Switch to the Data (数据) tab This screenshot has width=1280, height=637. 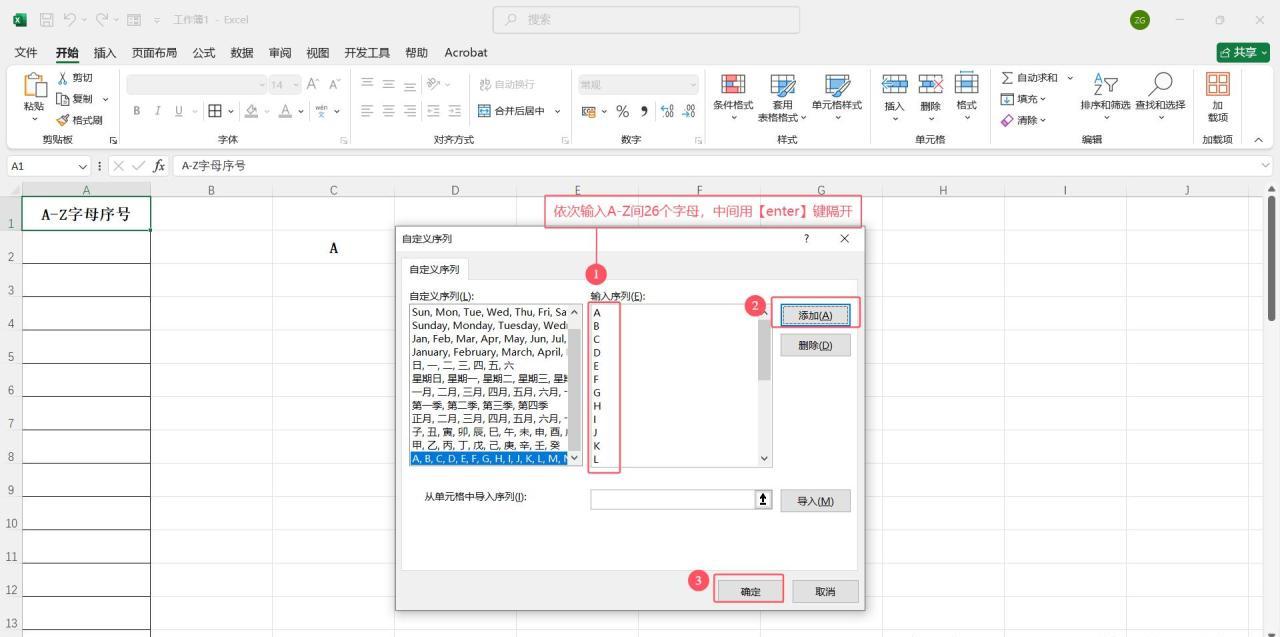242,53
